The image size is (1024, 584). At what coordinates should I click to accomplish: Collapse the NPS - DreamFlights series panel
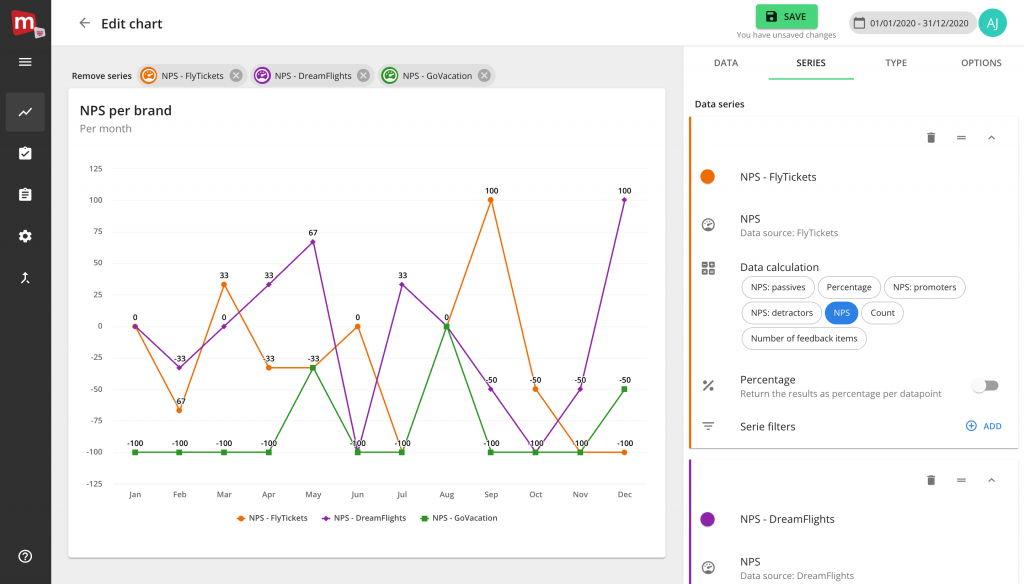991,480
